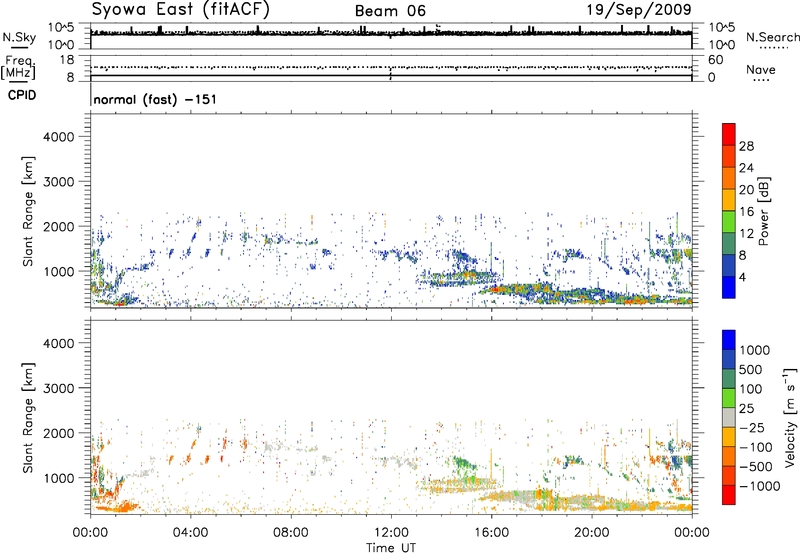Pick the gray -25 to 25 velocity colorbar segment
This screenshot has width=800, height=554.
point(729,417)
